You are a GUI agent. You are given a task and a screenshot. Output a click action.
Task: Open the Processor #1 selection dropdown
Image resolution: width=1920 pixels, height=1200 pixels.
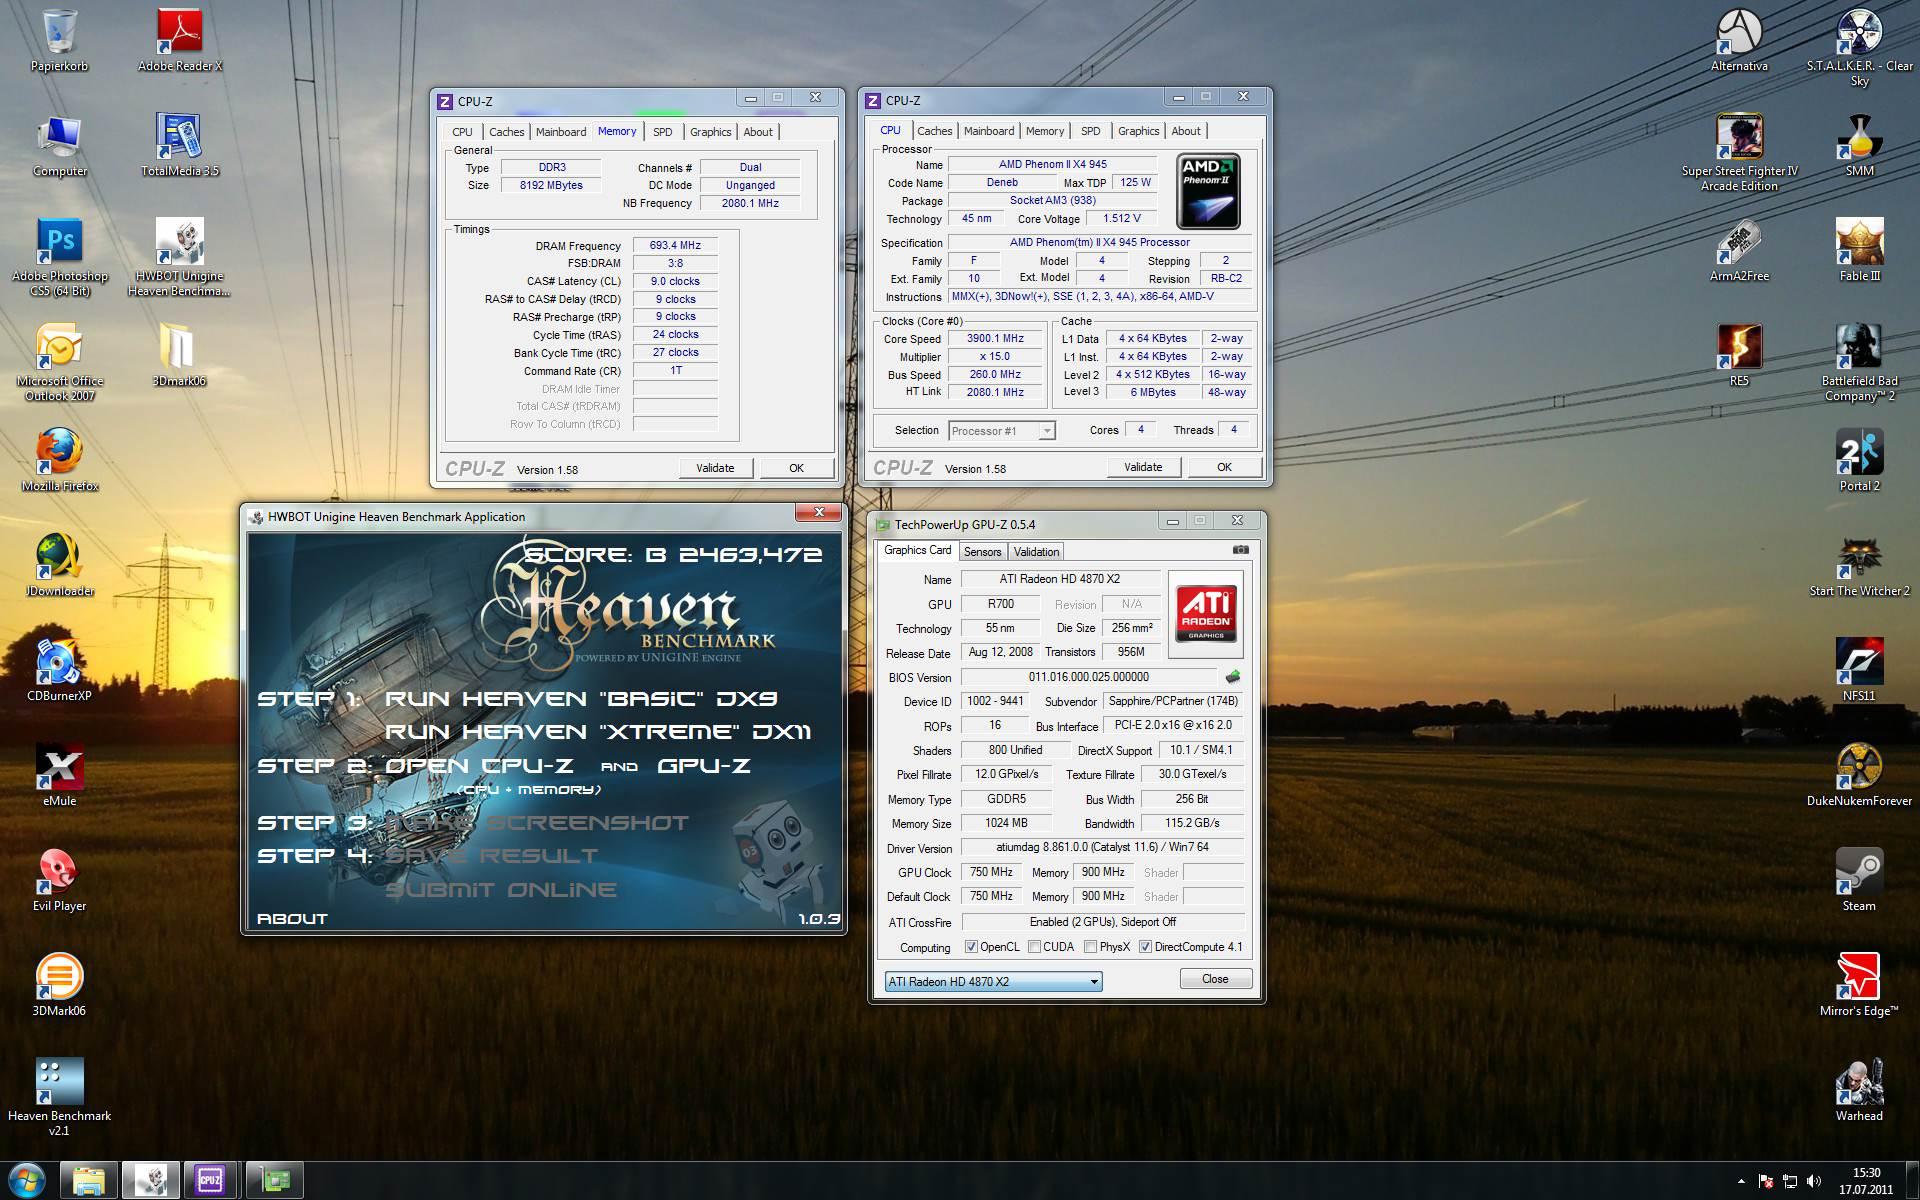[1001, 431]
